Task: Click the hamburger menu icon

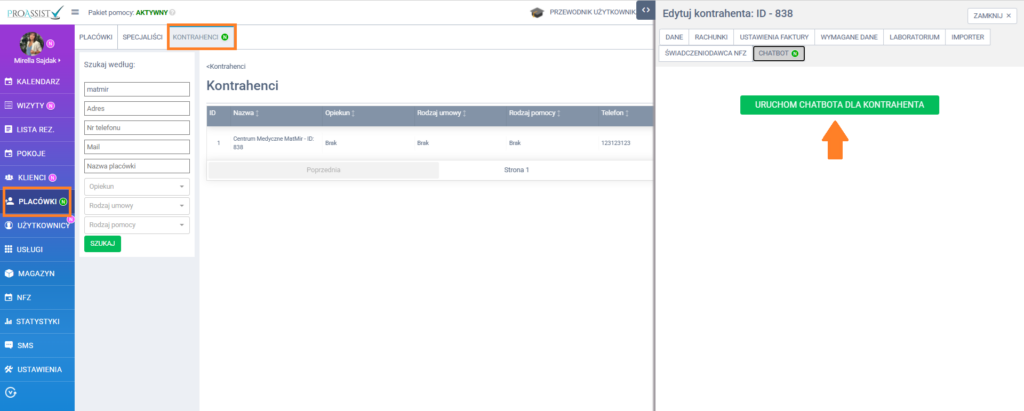Action: 75,12
